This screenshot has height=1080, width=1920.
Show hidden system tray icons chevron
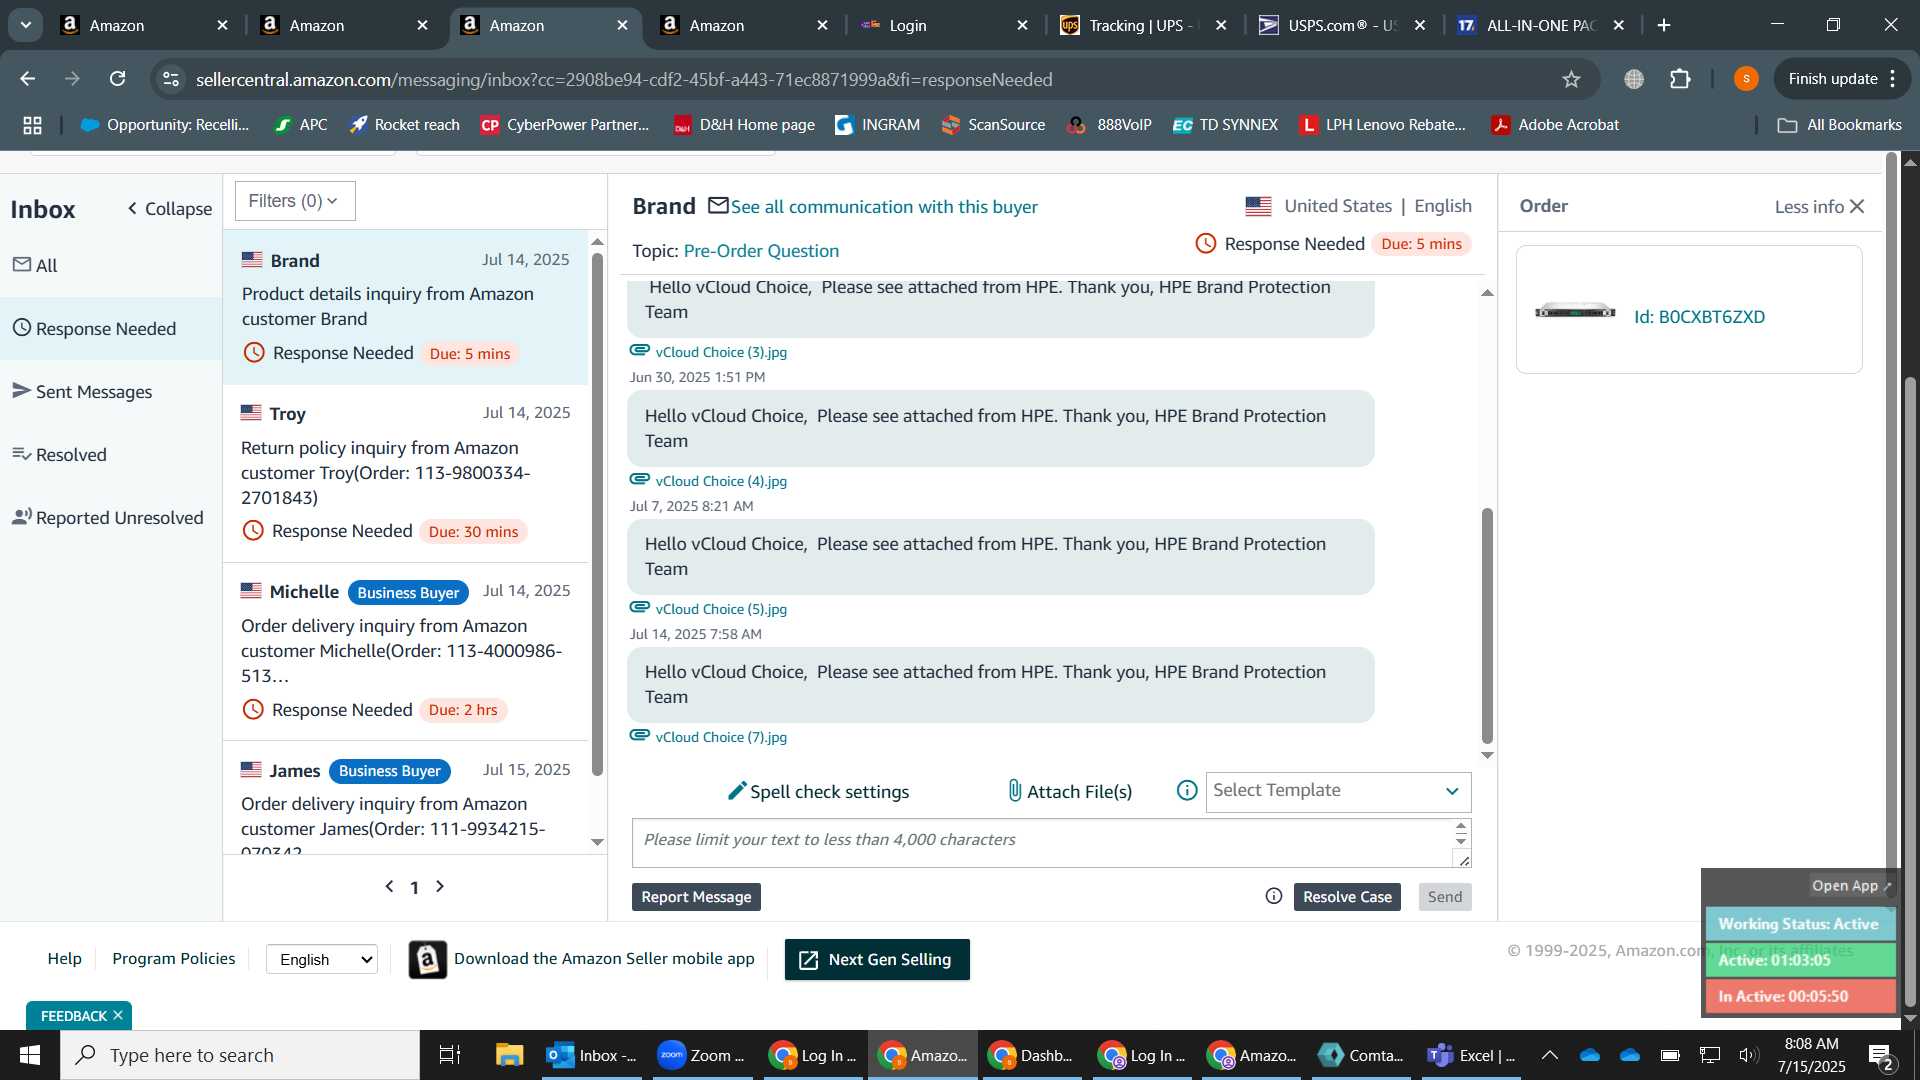pyautogui.click(x=1549, y=1055)
